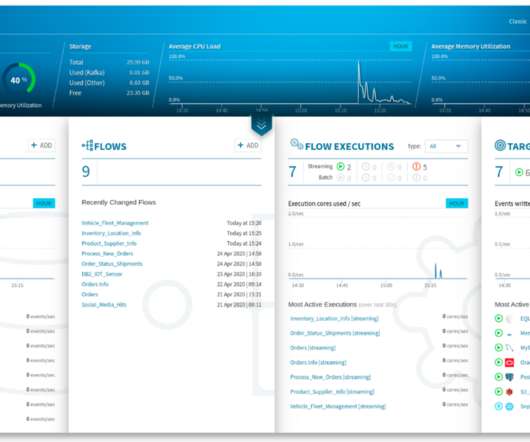This screenshot has width=530, height=442.
Task: Open Order_Status_Shipments flow link
Action: point(112,264)
